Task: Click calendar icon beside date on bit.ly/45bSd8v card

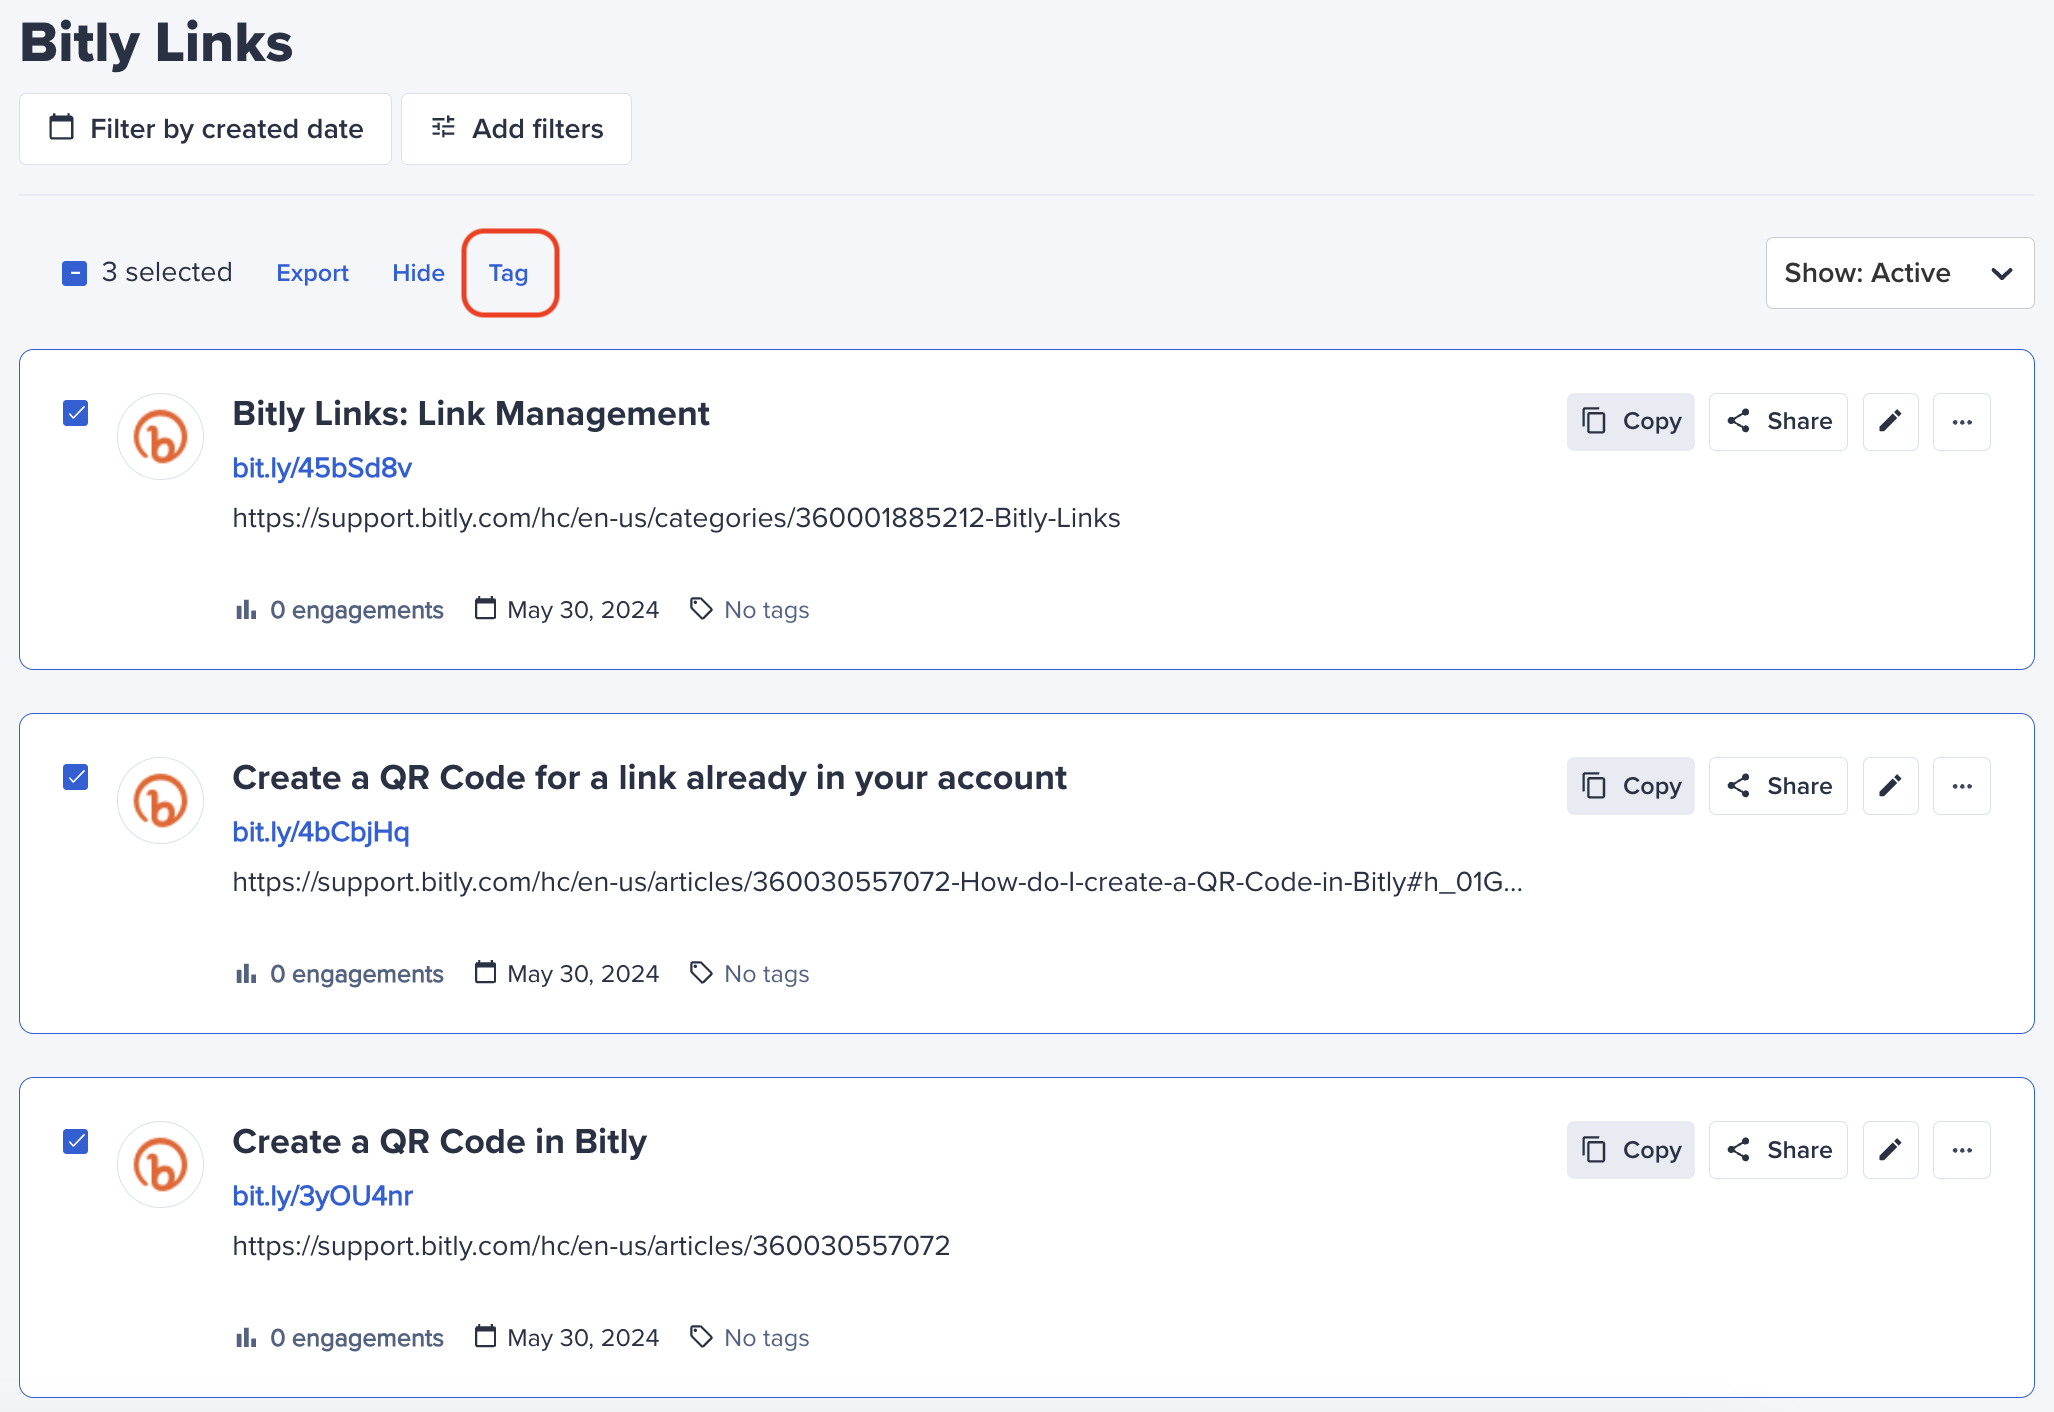Action: [485, 608]
